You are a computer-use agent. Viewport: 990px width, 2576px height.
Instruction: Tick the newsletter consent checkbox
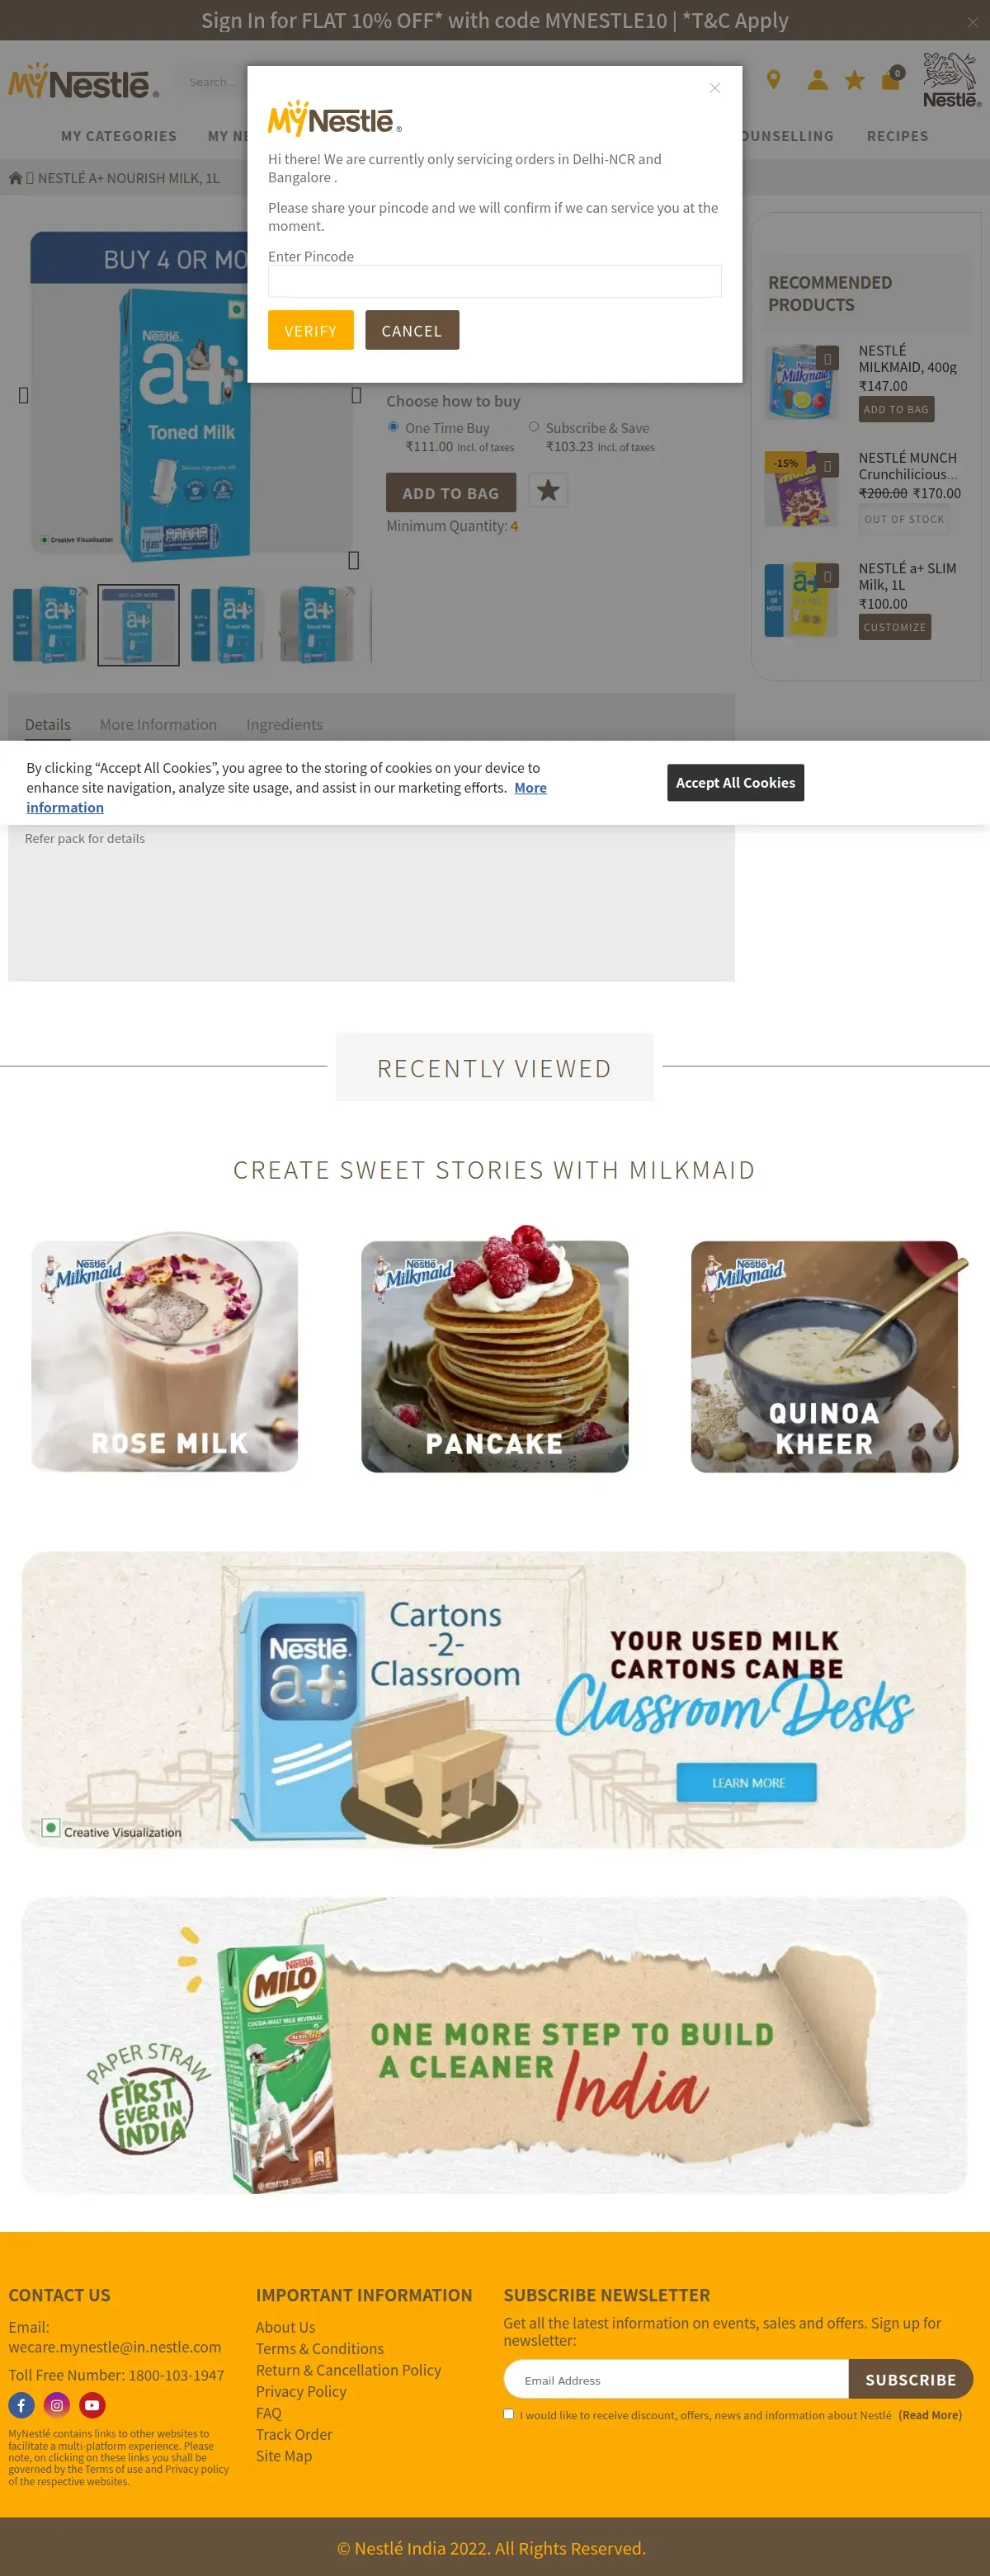[509, 2414]
